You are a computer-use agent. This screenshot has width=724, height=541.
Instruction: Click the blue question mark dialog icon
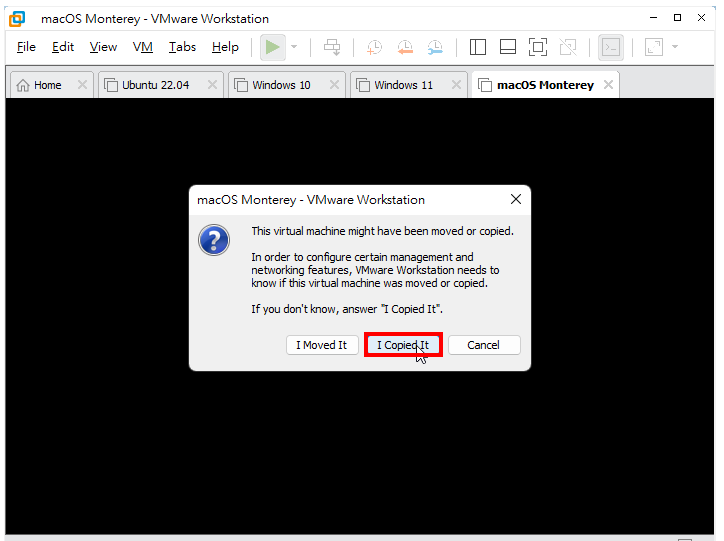214,240
